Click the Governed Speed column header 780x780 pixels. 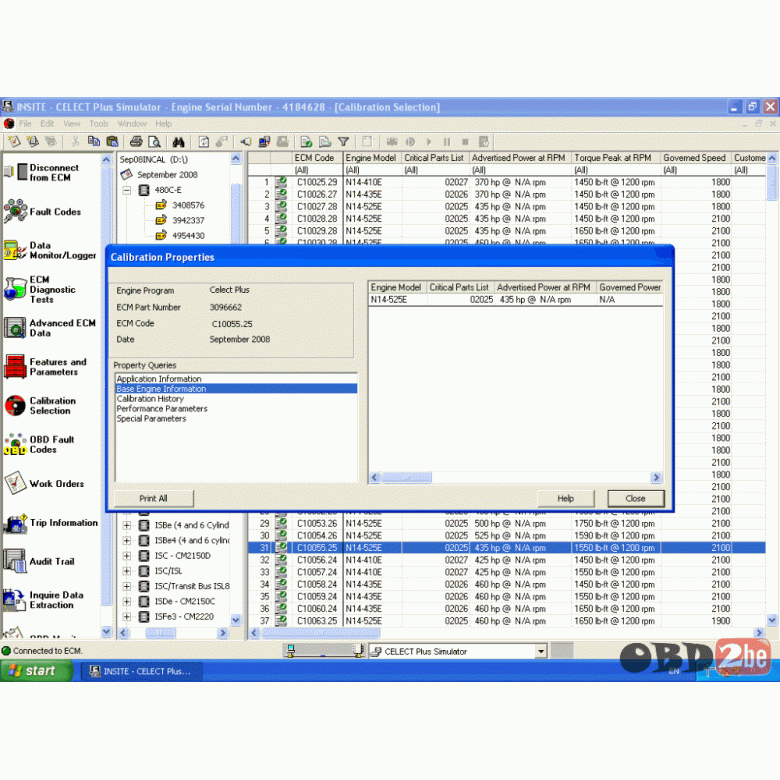(696, 158)
